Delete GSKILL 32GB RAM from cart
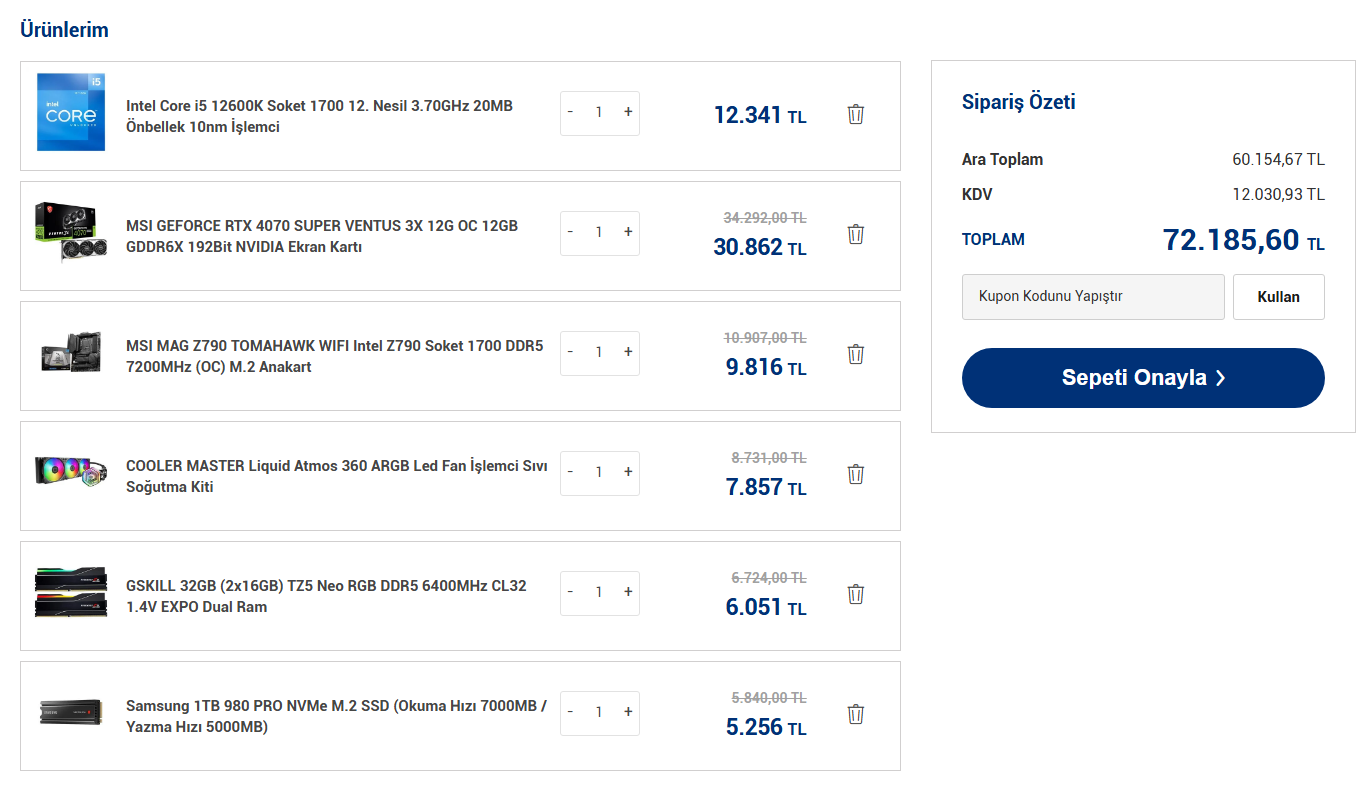Image resolution: width=1367 pixels, height=785 pixels. [855, 594]
